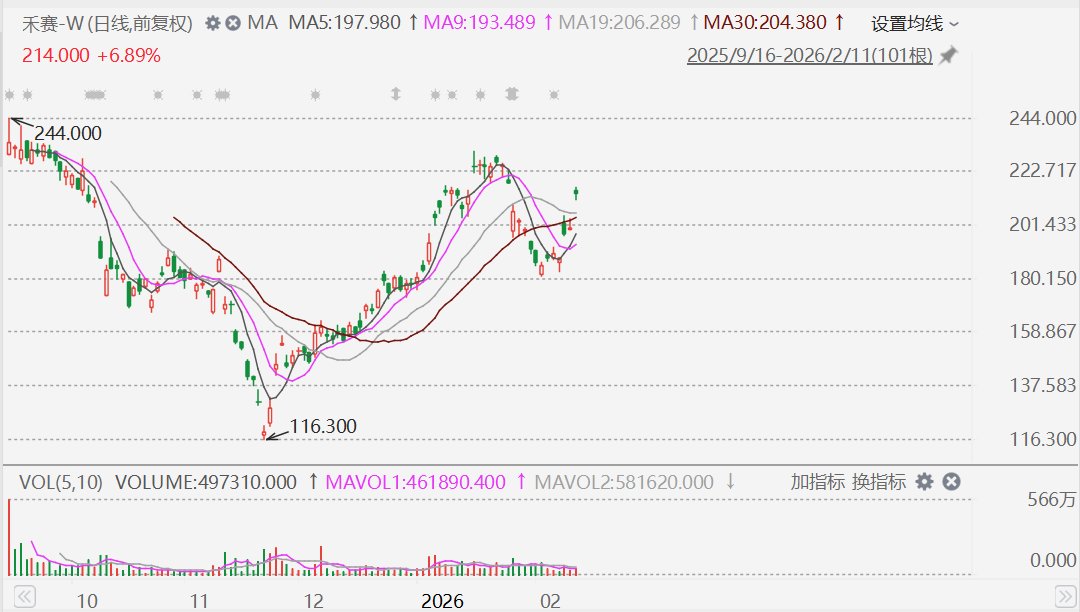Click the 10 month label on the time axis
This screenshot has height=612, width=1080.
pos(87,601)
